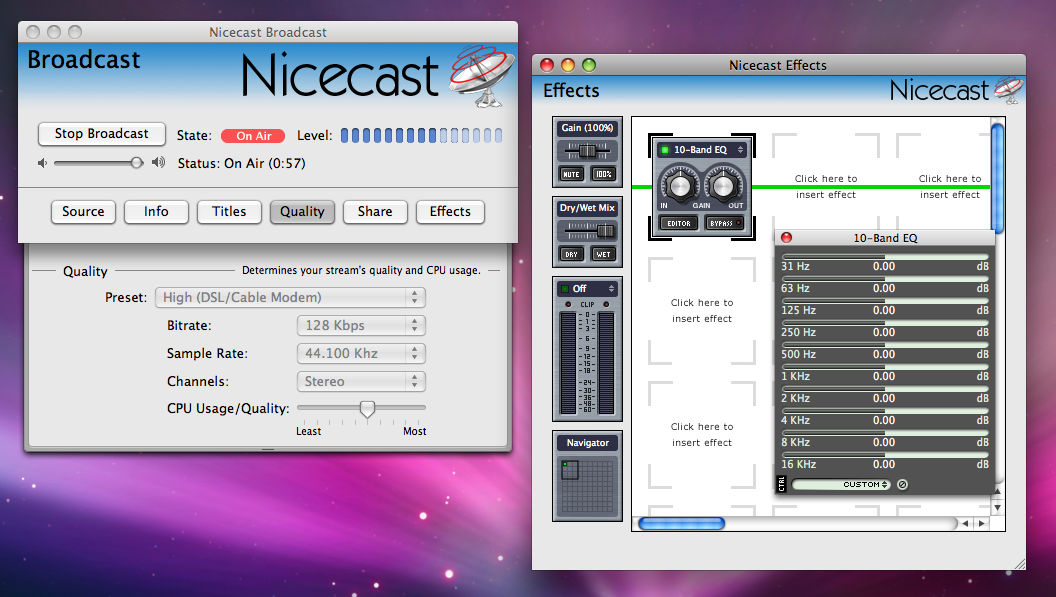
Task: Click the loud speaker icon beside the volume slider
Action: (159, 162)
